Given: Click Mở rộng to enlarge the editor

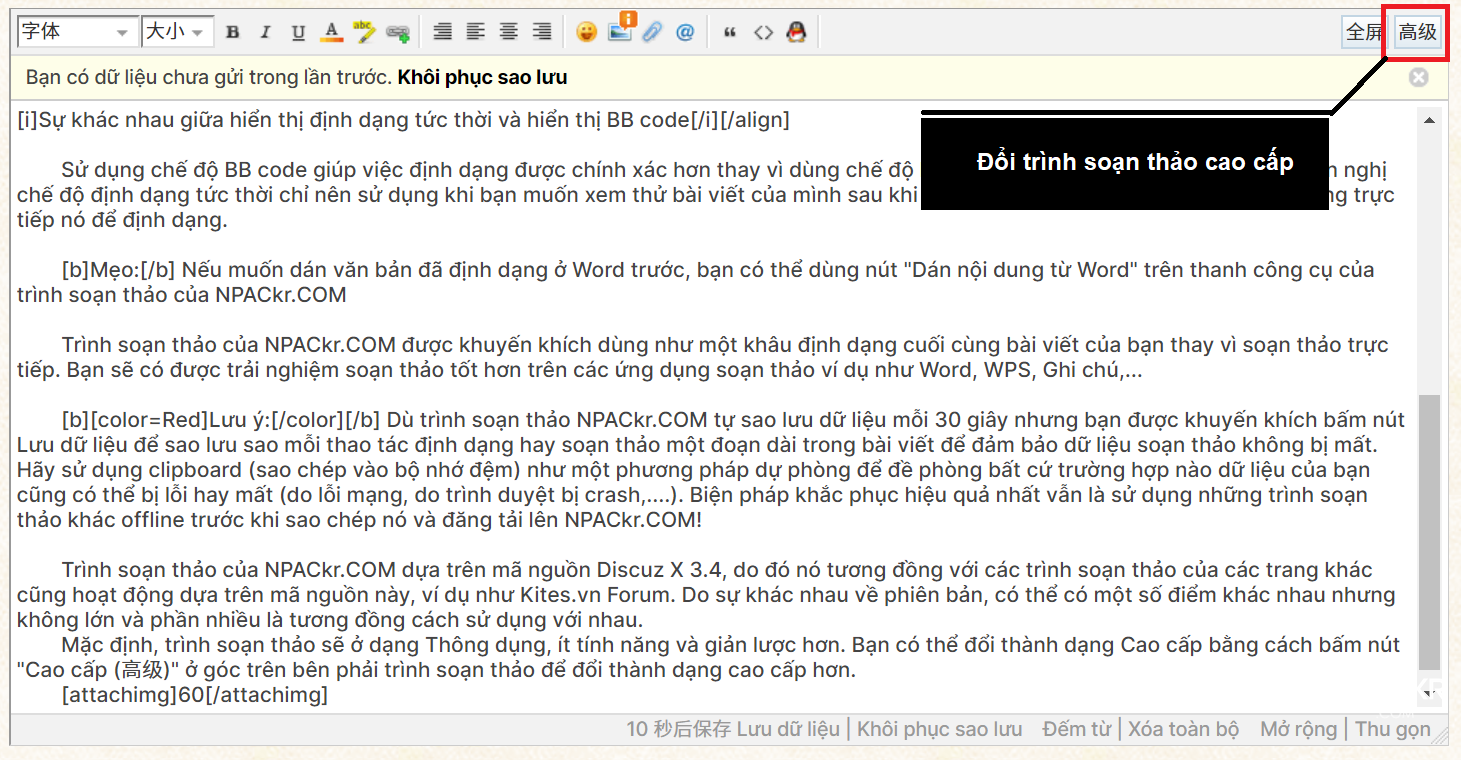Looking at the screenshot, I should click(x=1298, y=729).
